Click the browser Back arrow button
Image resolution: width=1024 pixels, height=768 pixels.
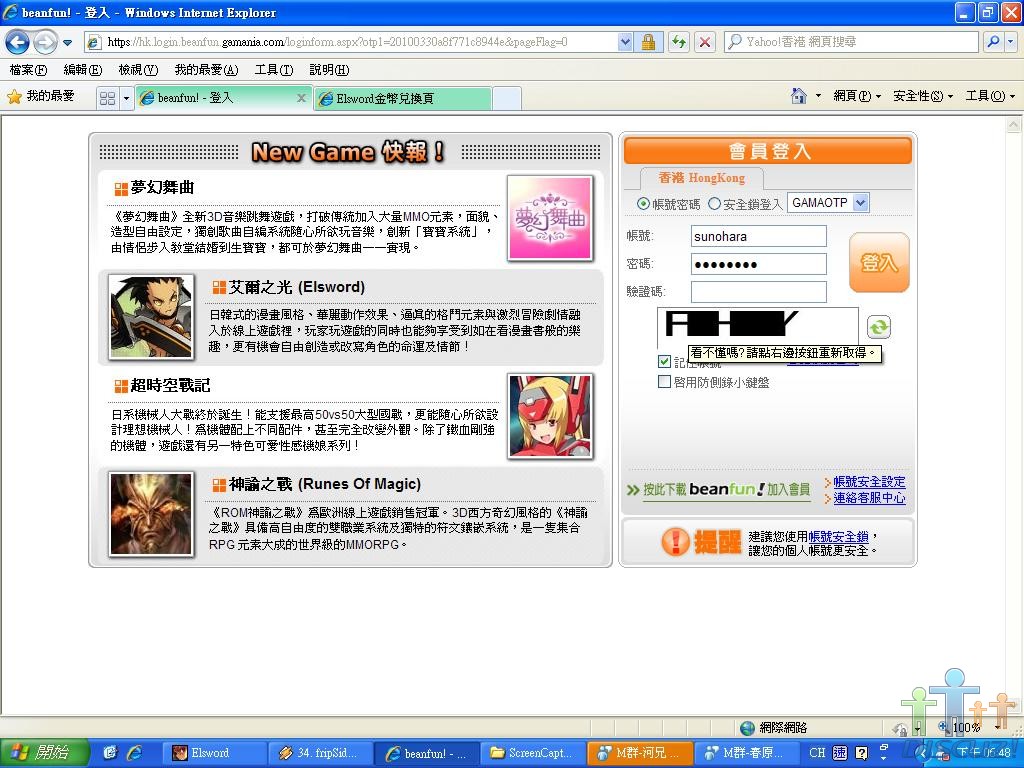18,42
